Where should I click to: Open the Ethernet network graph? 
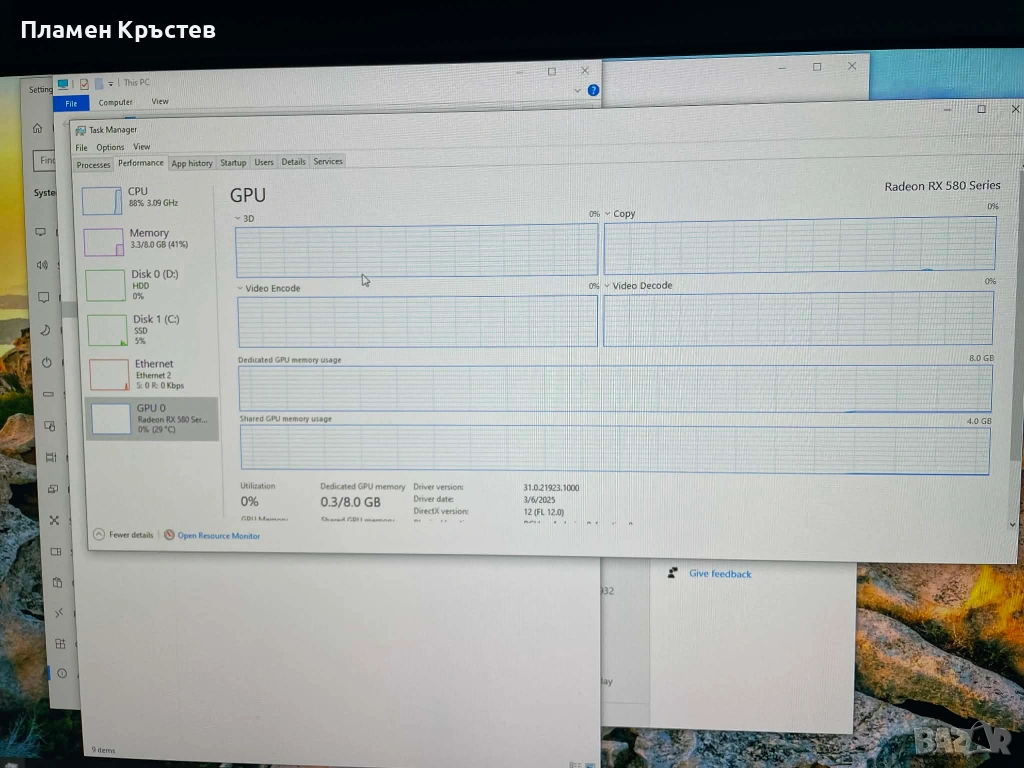point(109,374)
